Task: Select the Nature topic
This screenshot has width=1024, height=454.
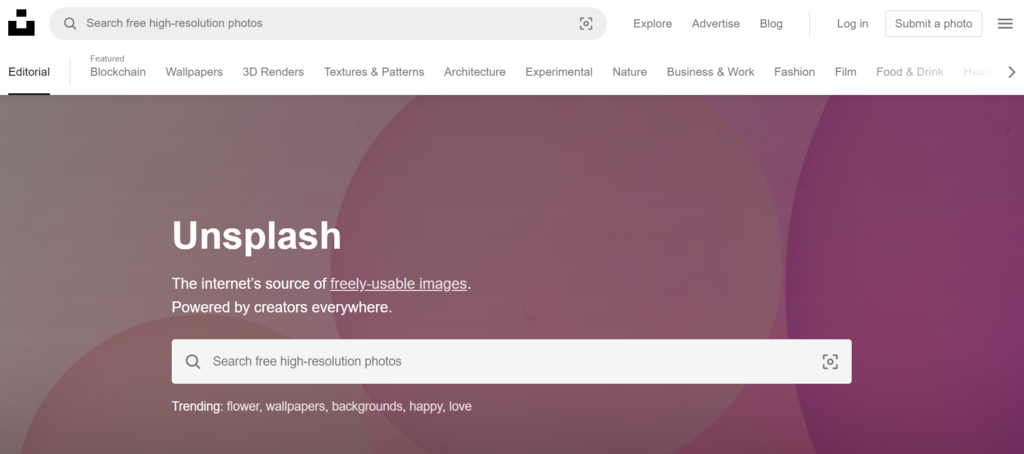Action: pyautogui.click(x=630, y=72)
